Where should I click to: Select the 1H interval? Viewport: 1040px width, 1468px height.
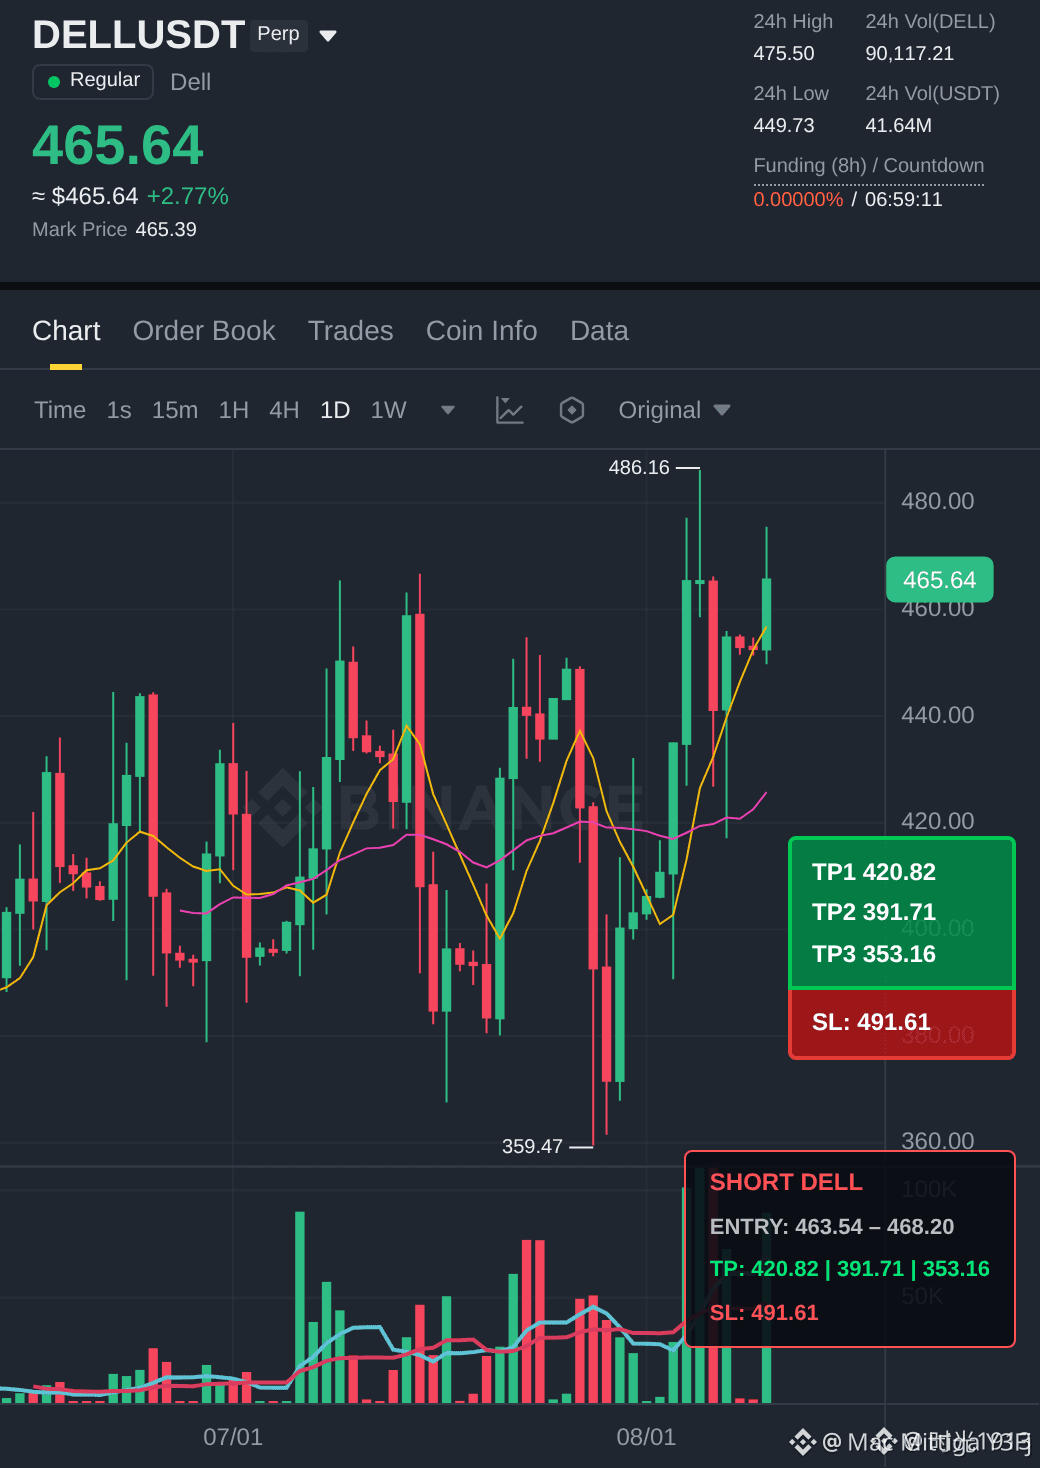tap(234, 410)
